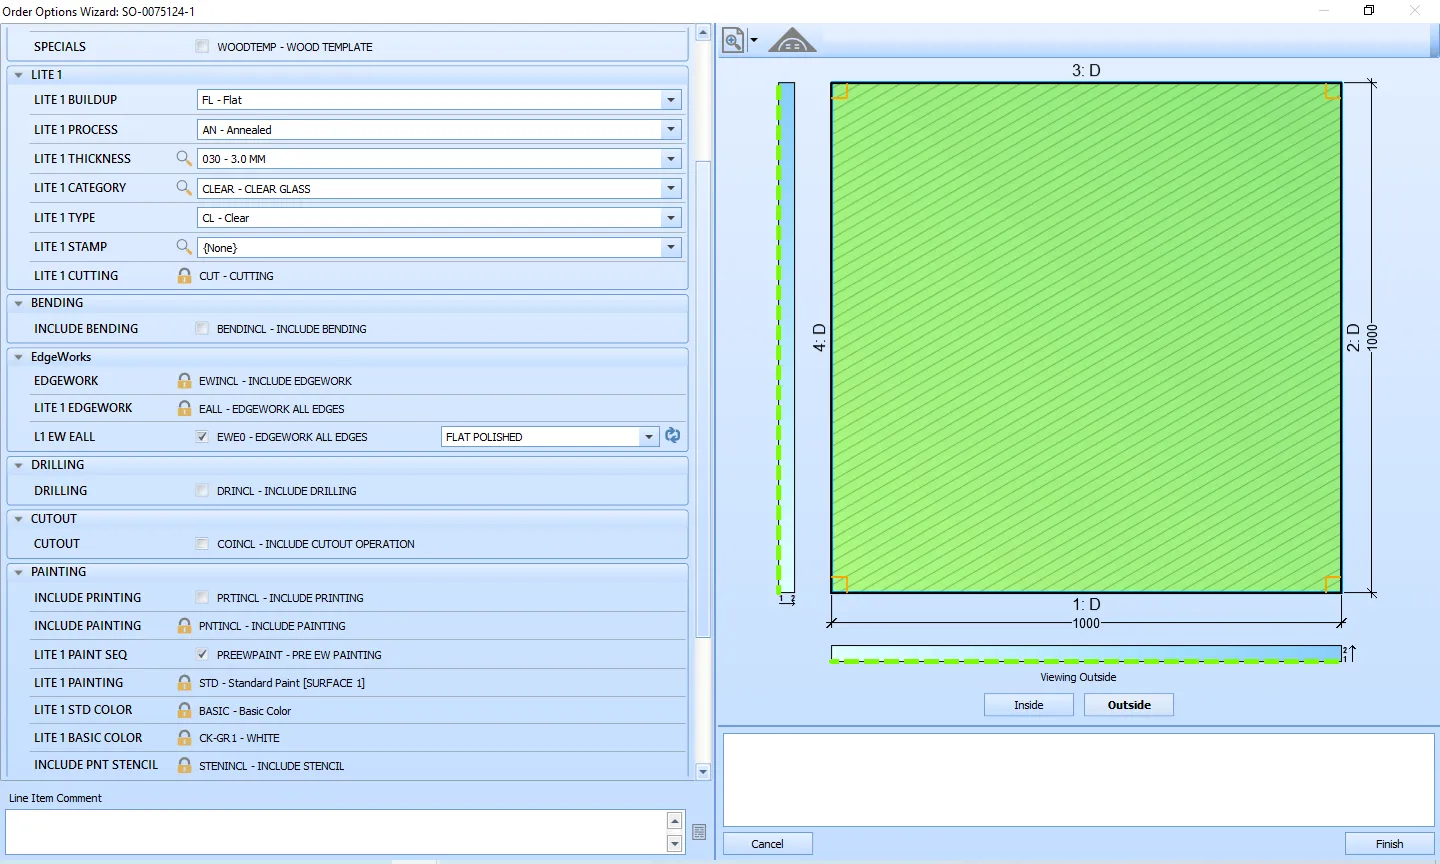The height and width of the screenshot is (864, 1440).
Task: Collapse the LITE 1 section
Action: coord(19,75)
